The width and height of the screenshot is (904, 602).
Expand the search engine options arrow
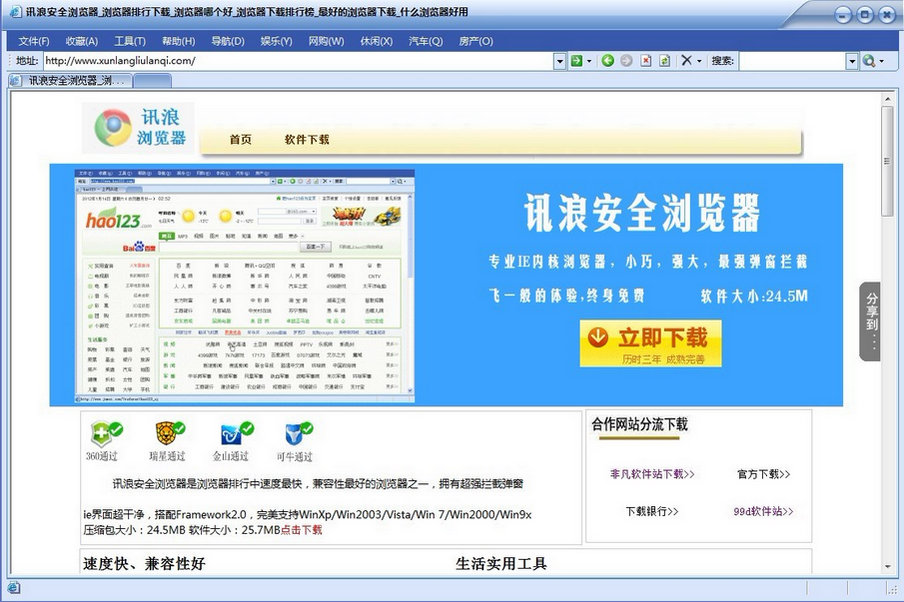click(882, 61)
